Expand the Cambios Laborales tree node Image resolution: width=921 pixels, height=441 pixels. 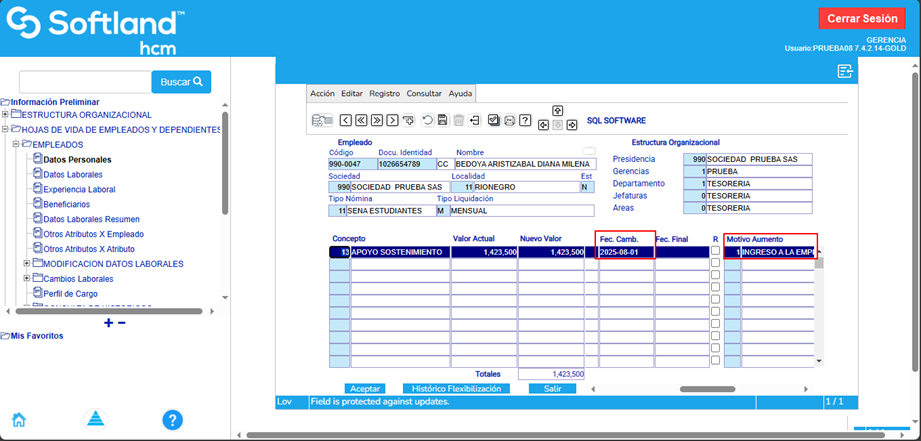[x=26, y=279]
